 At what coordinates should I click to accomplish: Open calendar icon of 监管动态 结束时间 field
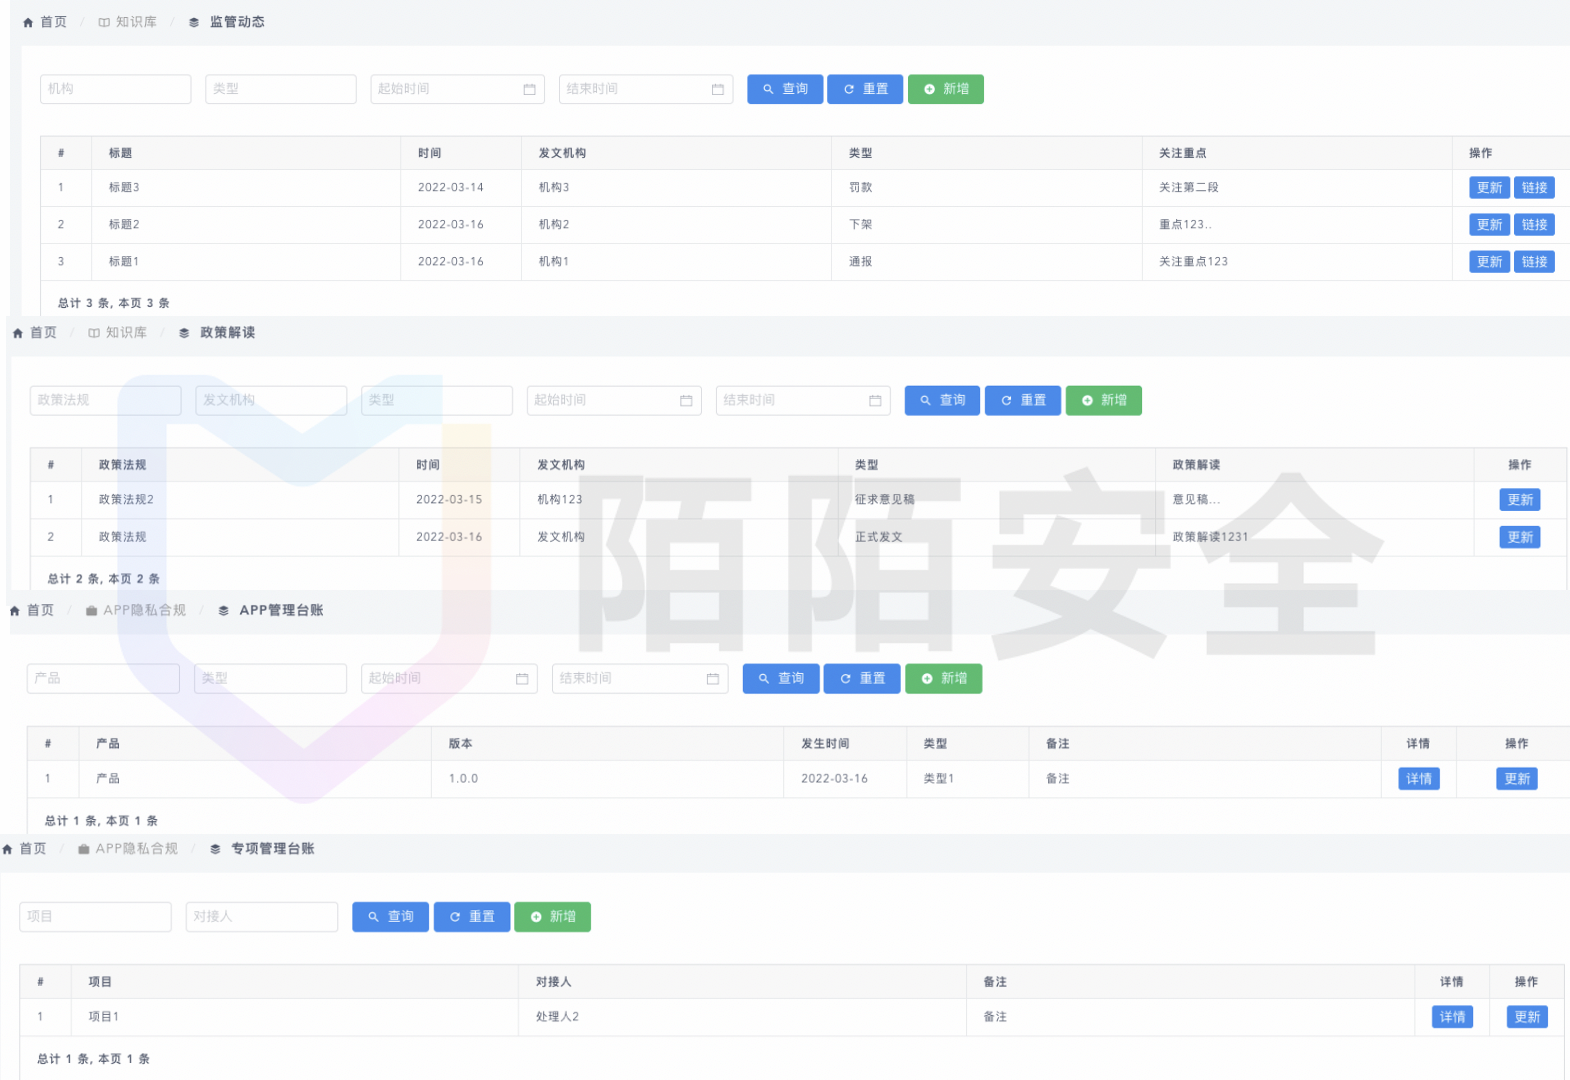[x=717, y=89]
